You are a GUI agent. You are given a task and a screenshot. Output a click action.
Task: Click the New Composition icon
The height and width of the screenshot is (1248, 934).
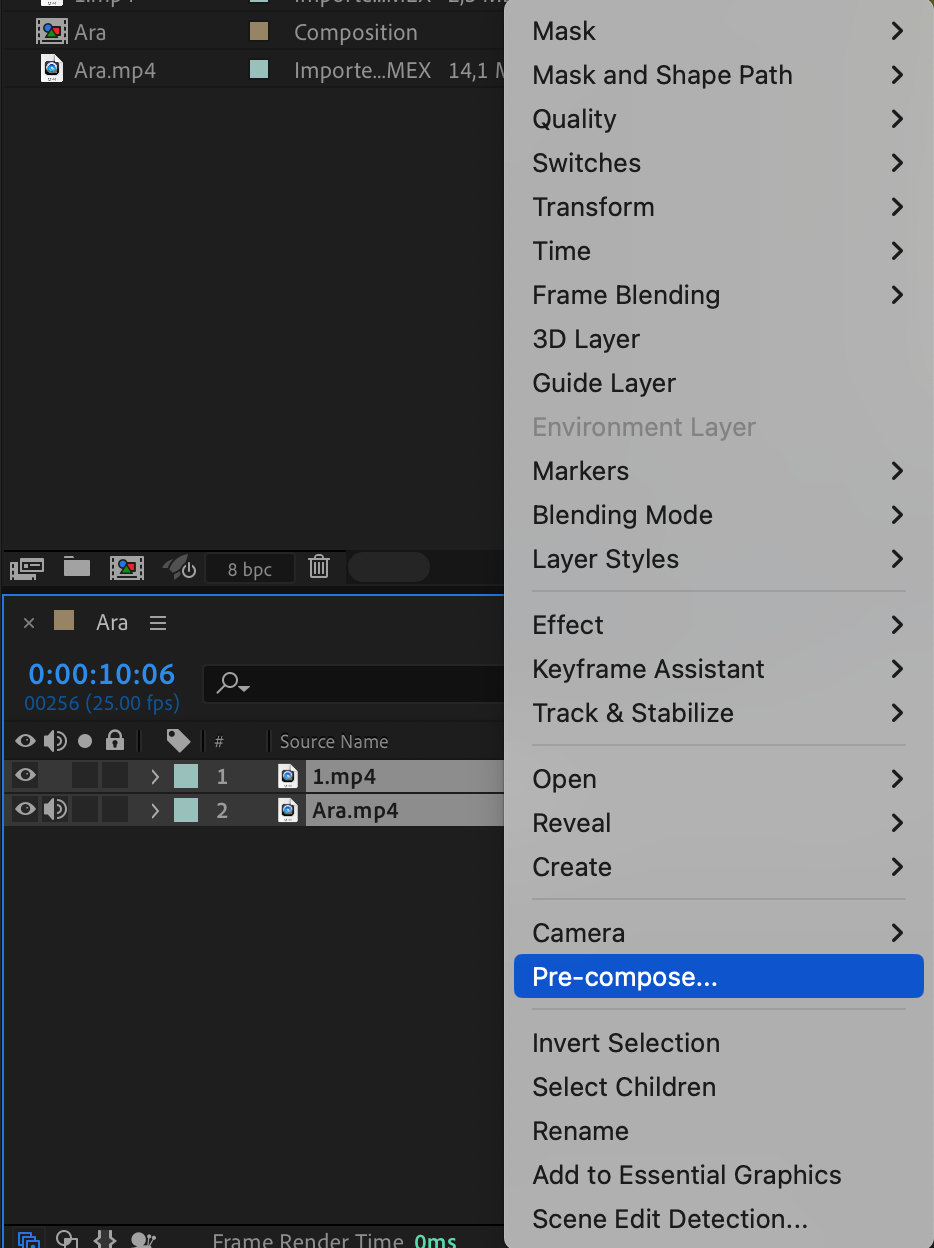127,568
